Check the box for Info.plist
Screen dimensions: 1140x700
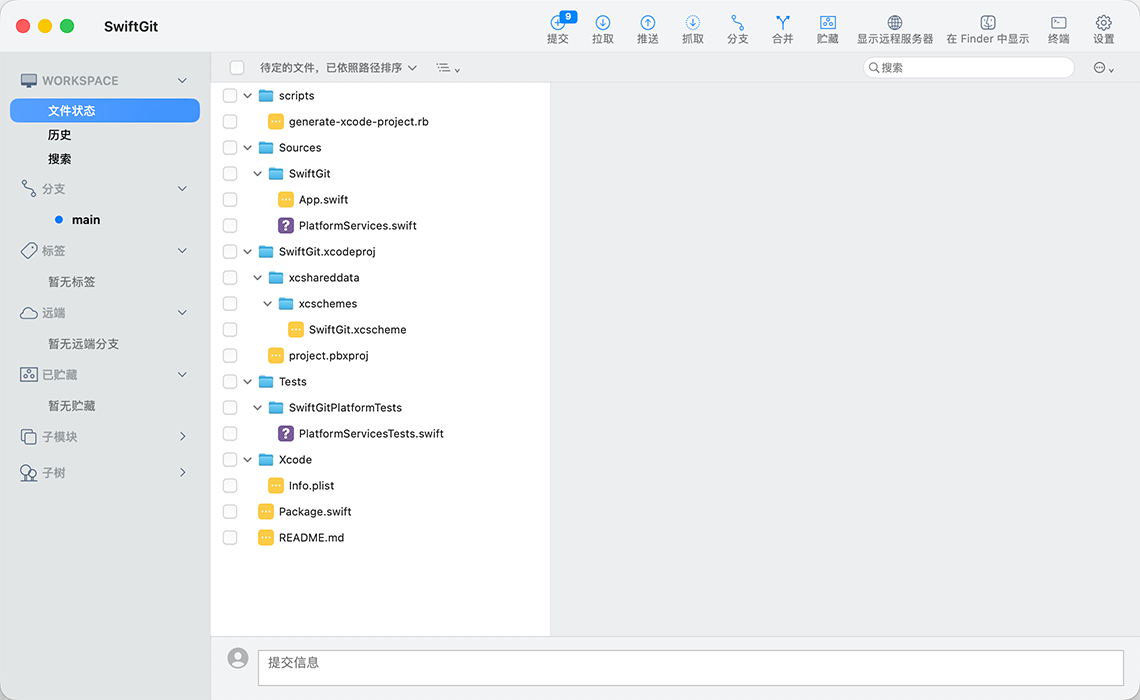[x=230, y=486]
